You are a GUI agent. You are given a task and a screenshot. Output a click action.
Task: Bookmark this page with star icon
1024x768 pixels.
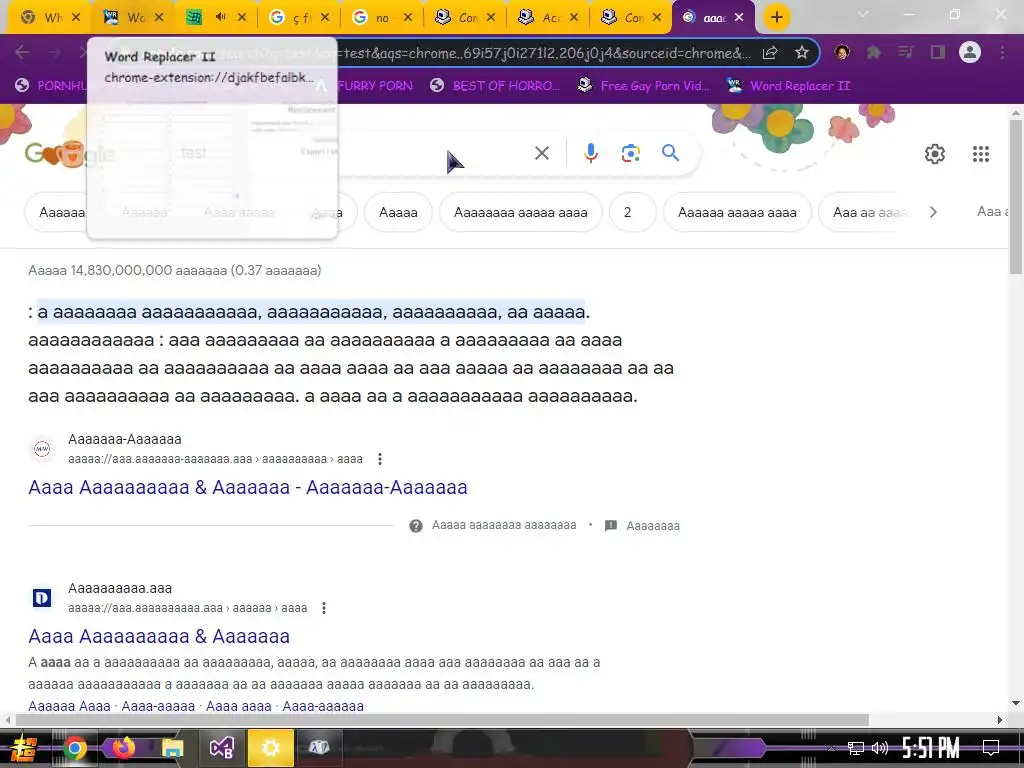(x=802, y=53)
